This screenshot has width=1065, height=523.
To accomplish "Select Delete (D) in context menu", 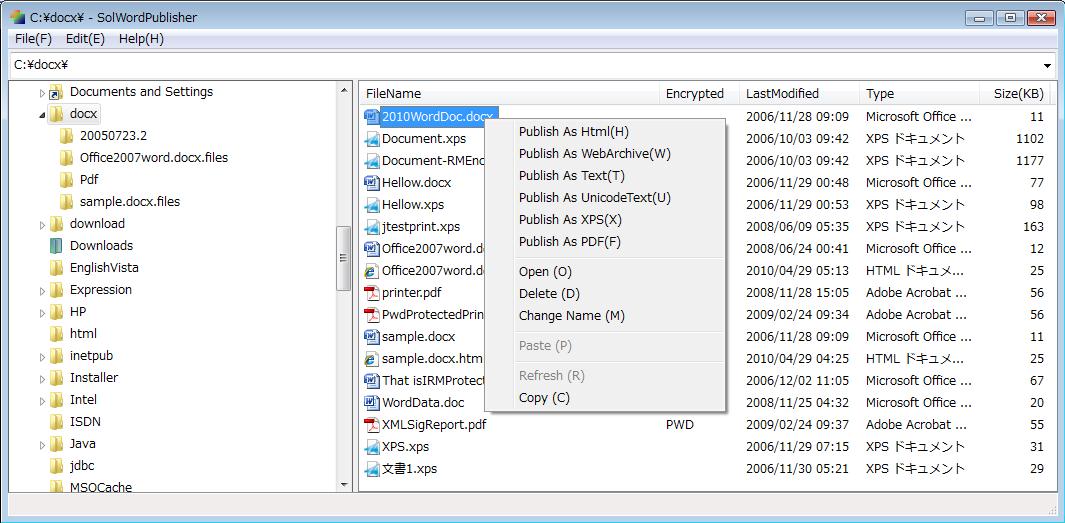I will (x=605, y=293).
